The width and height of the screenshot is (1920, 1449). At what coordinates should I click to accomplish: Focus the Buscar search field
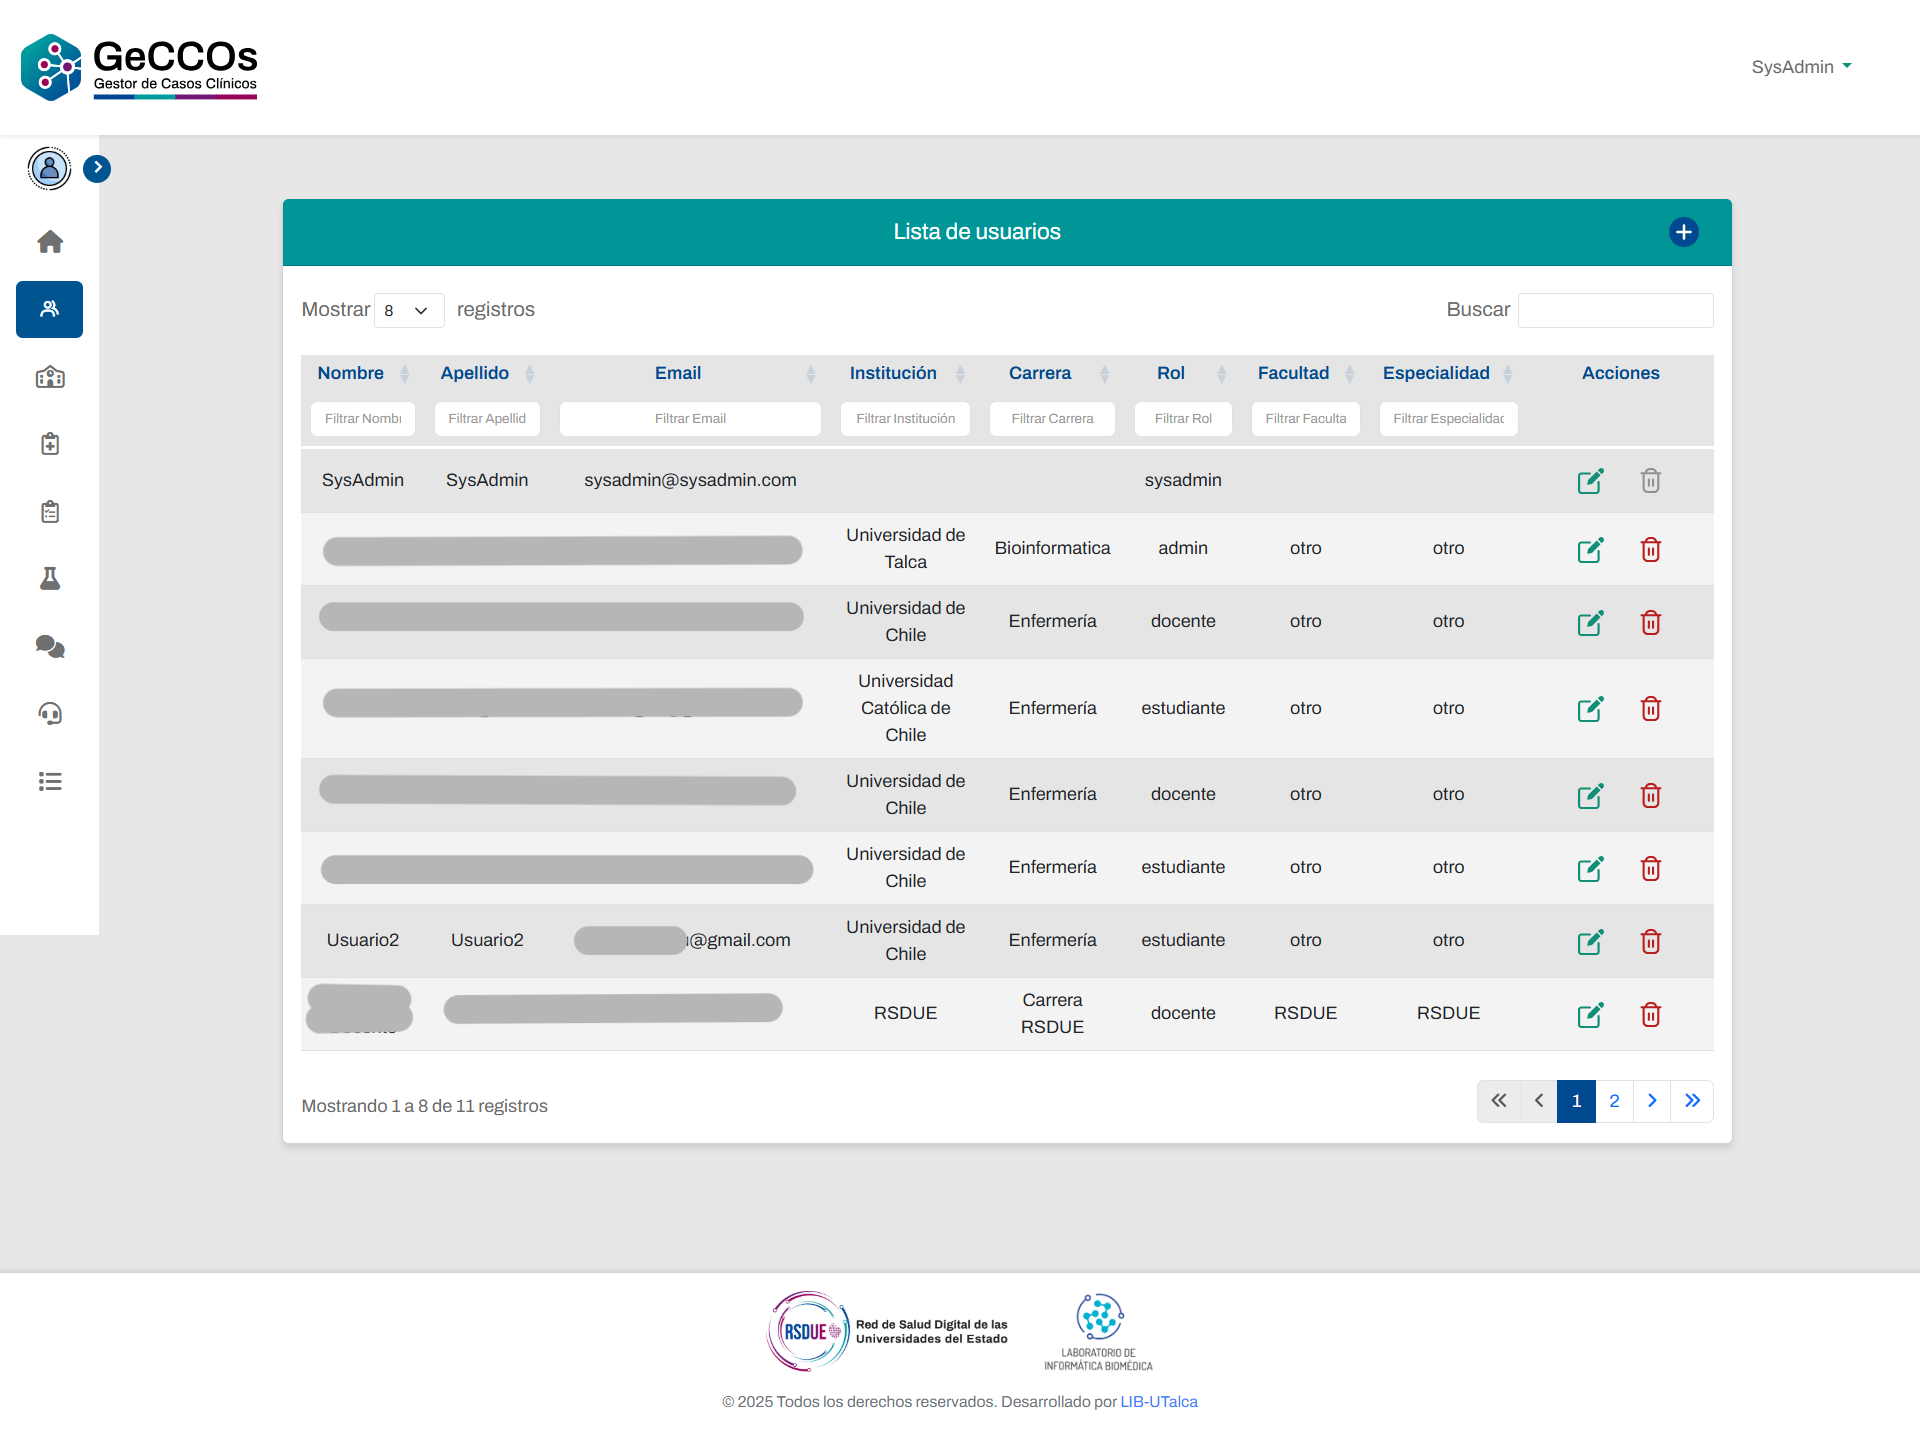point(1615,310)
